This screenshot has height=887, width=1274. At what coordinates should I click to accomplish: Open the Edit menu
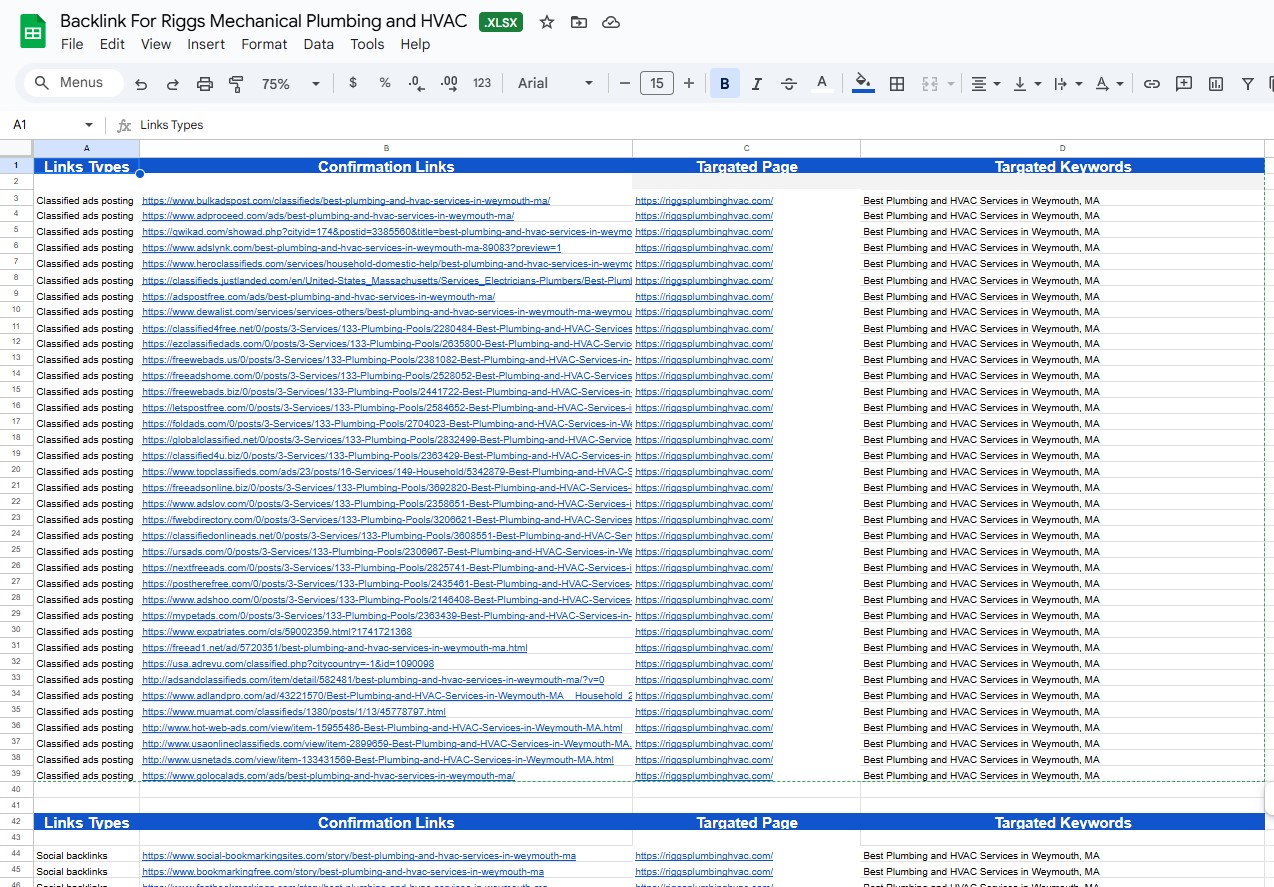point(112,44)
